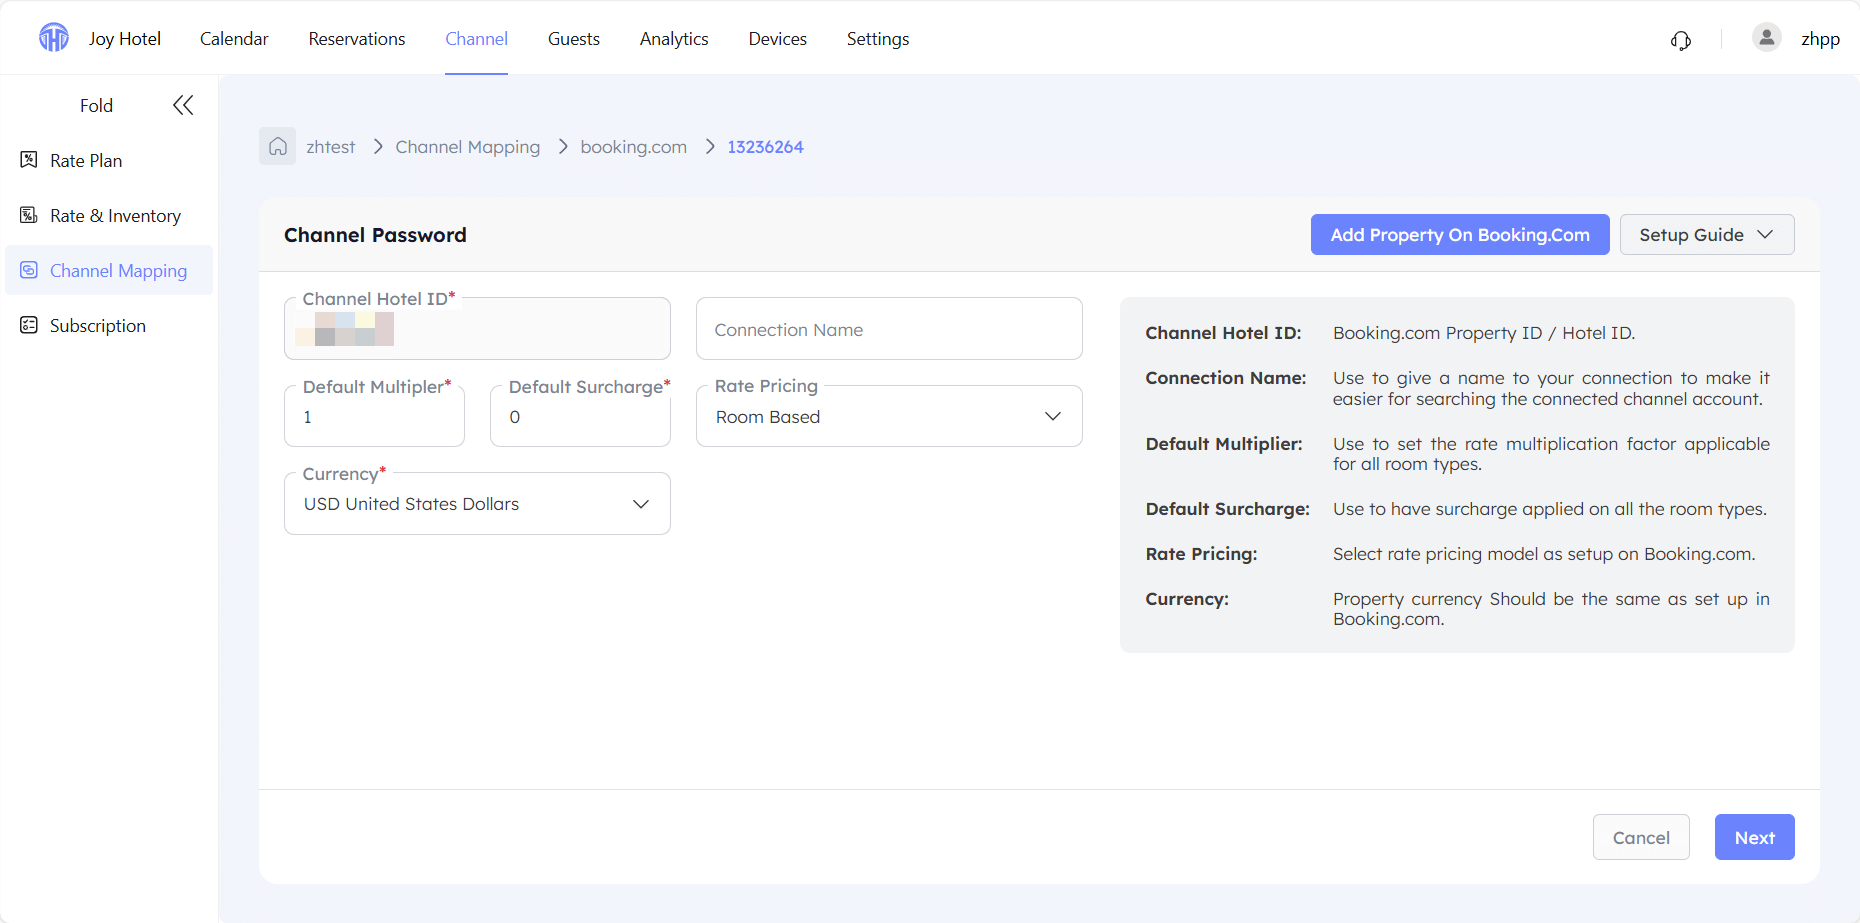Click the Channel Mapping breadcrumb link
Image resolution: width=1860 pixels, height=923 pixels.
click(x=467, y=147)
